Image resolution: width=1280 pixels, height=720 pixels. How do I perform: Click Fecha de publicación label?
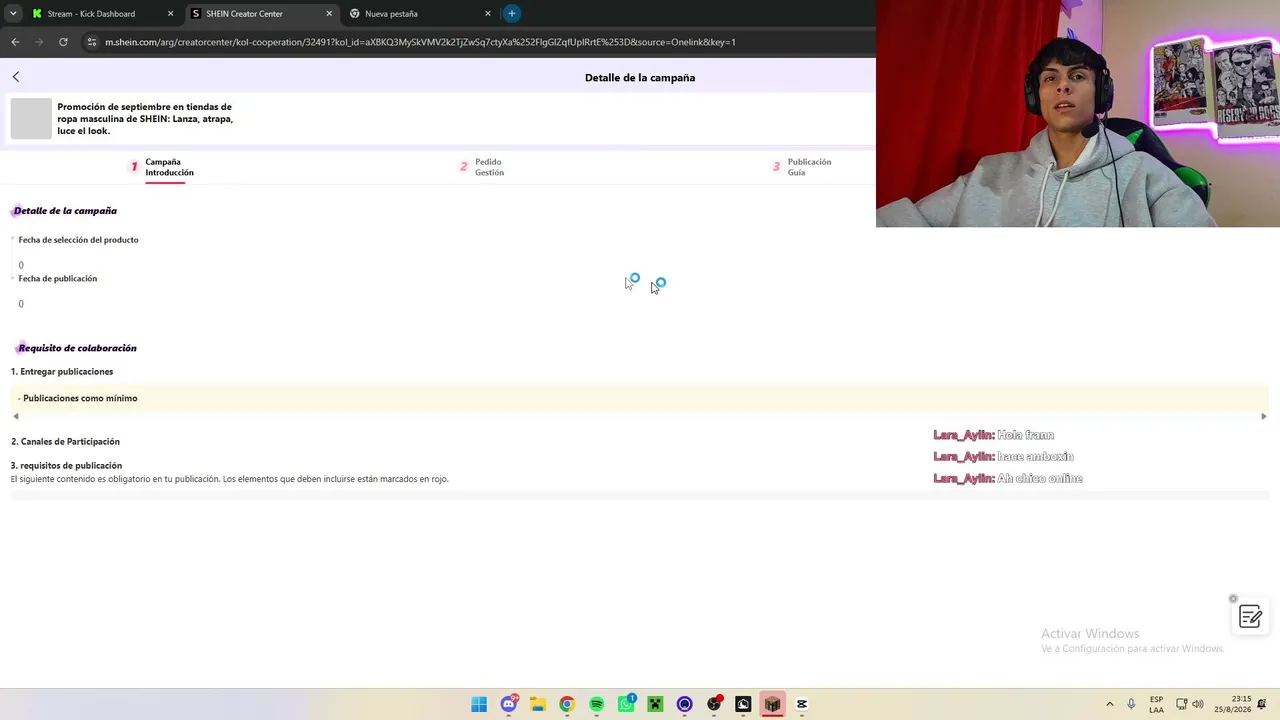[57, 279]
